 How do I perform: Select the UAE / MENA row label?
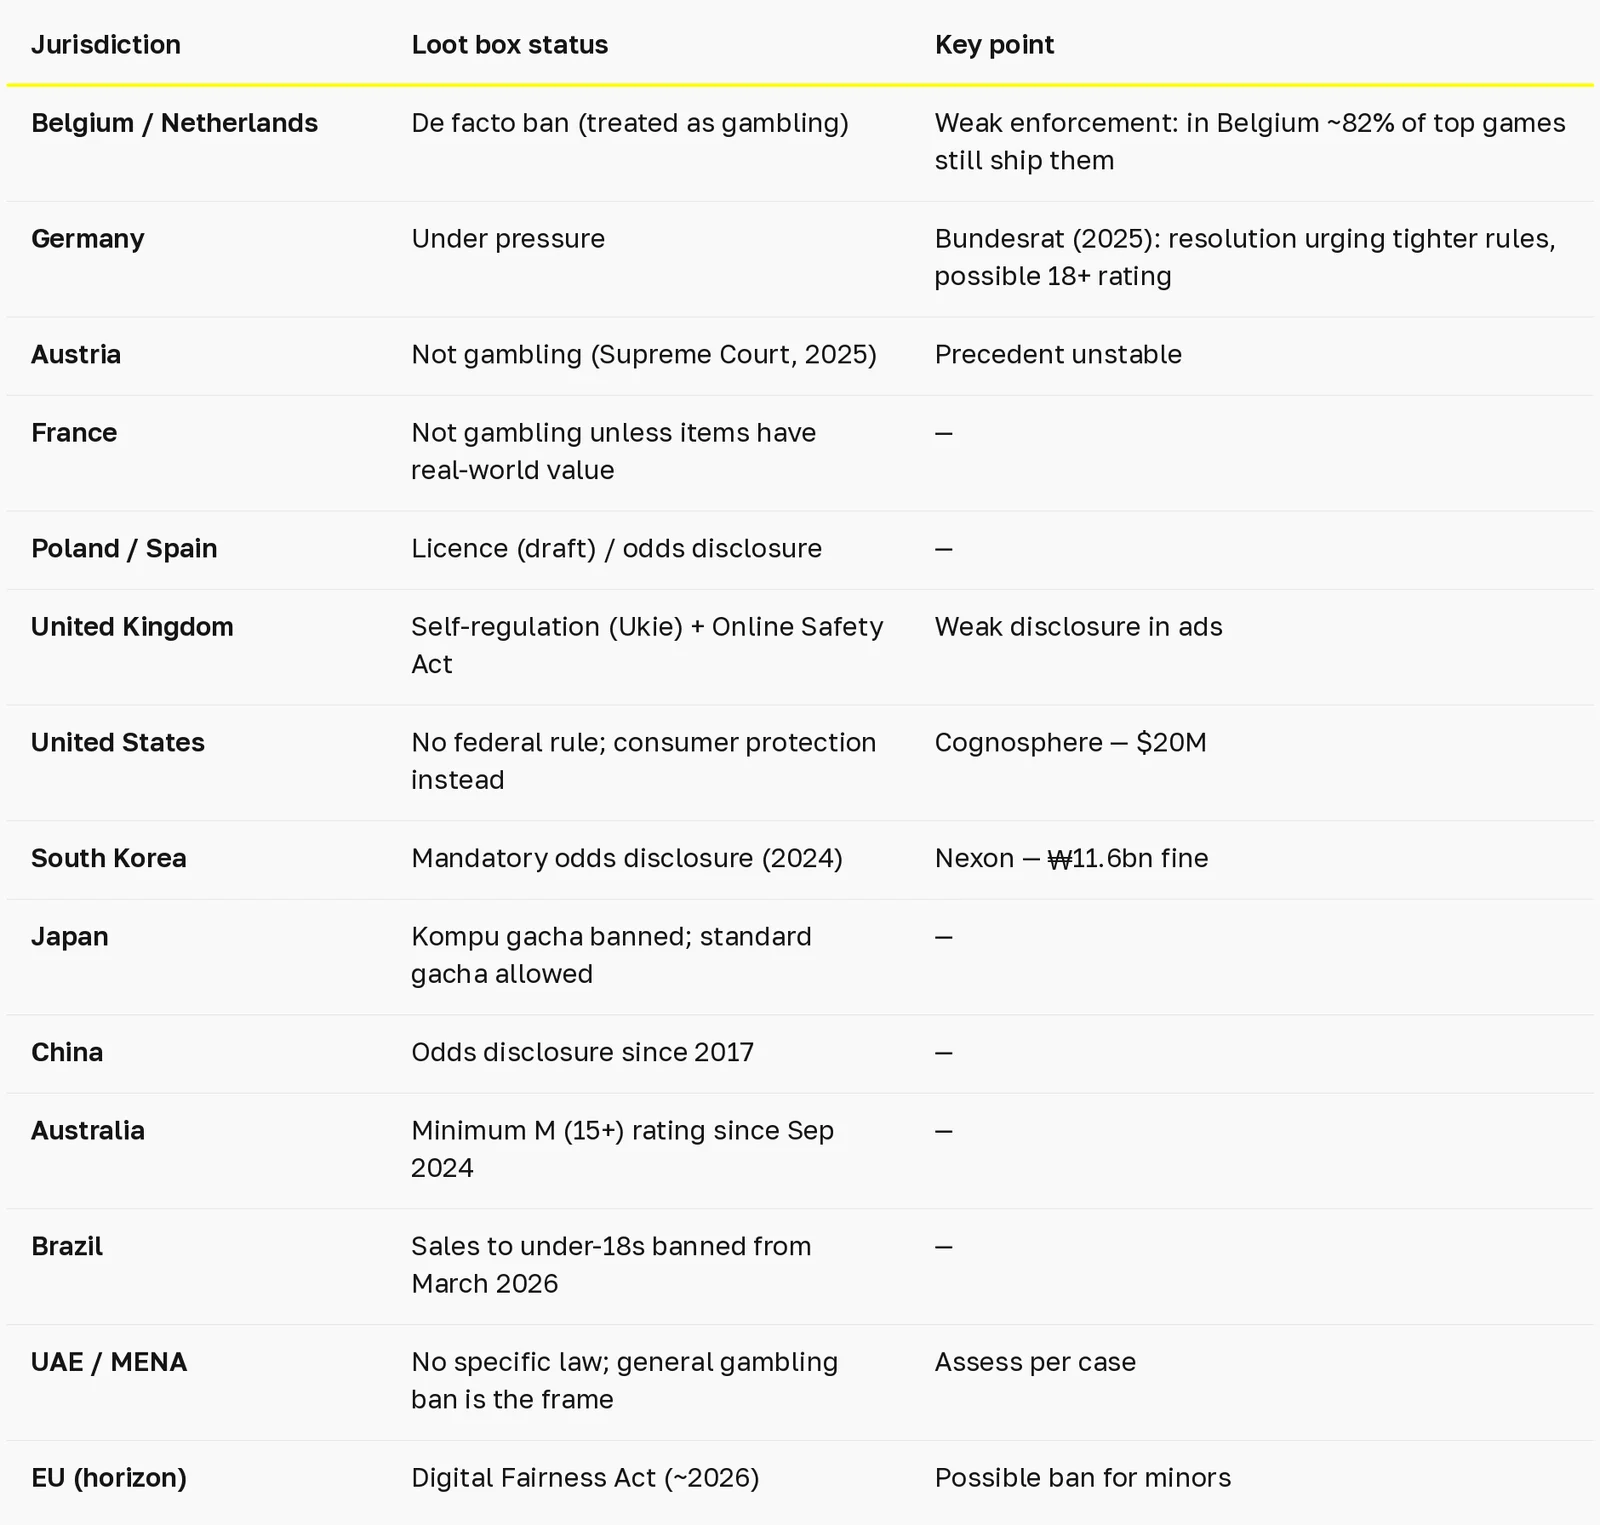click(109, 1362)
